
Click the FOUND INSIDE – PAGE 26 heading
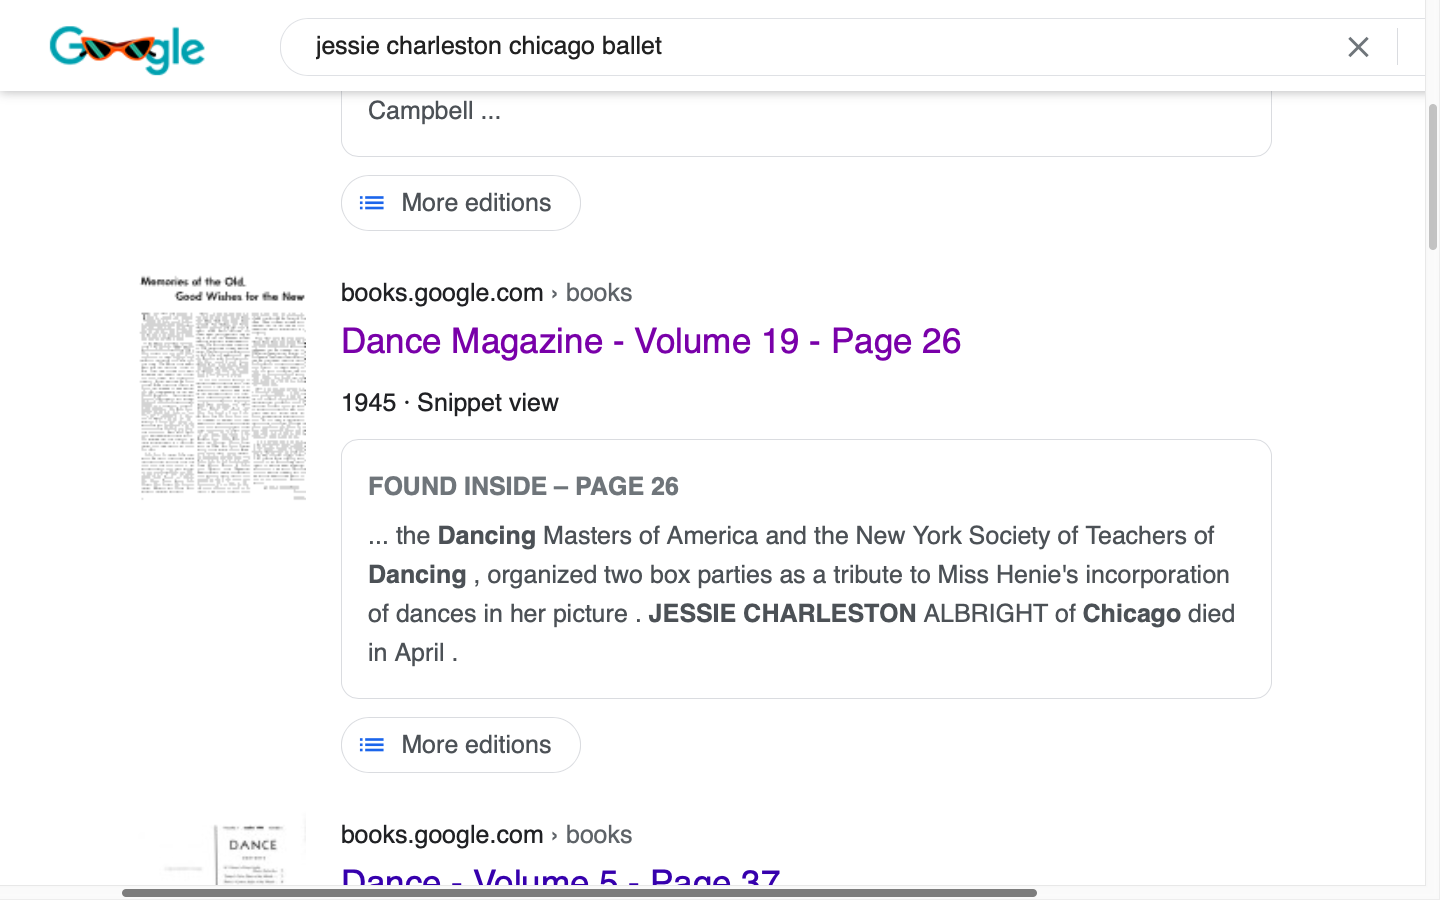pos(523,487)
